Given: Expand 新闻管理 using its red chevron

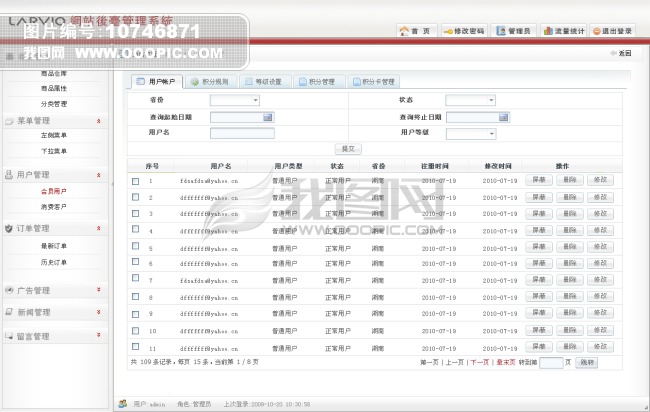Looking at the screenshot, I should 99,312.
